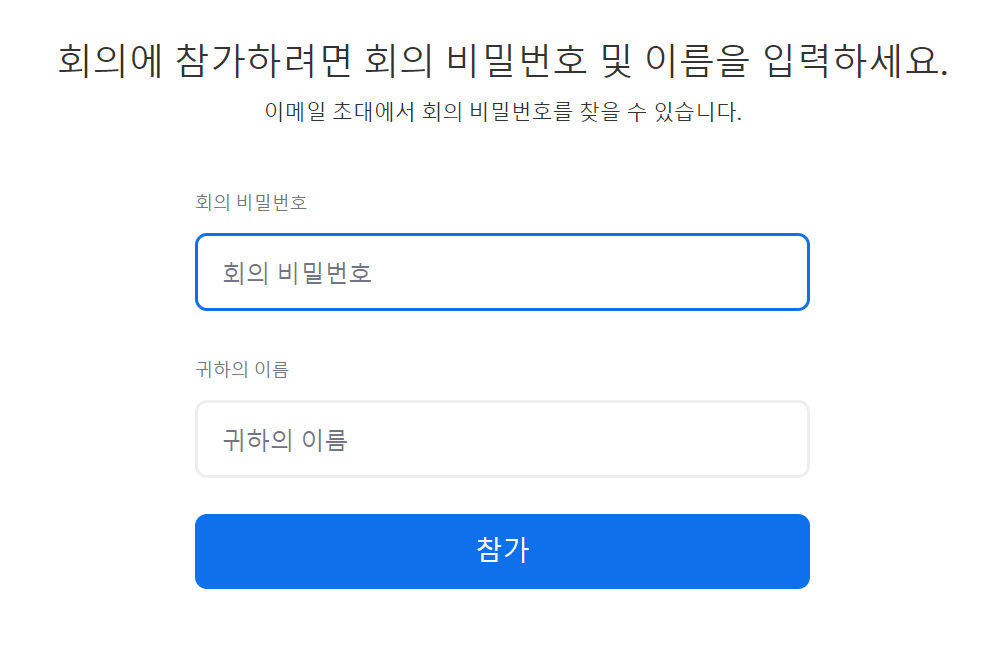
Task: Click the blue 참가 button
Action: (502, 551)
